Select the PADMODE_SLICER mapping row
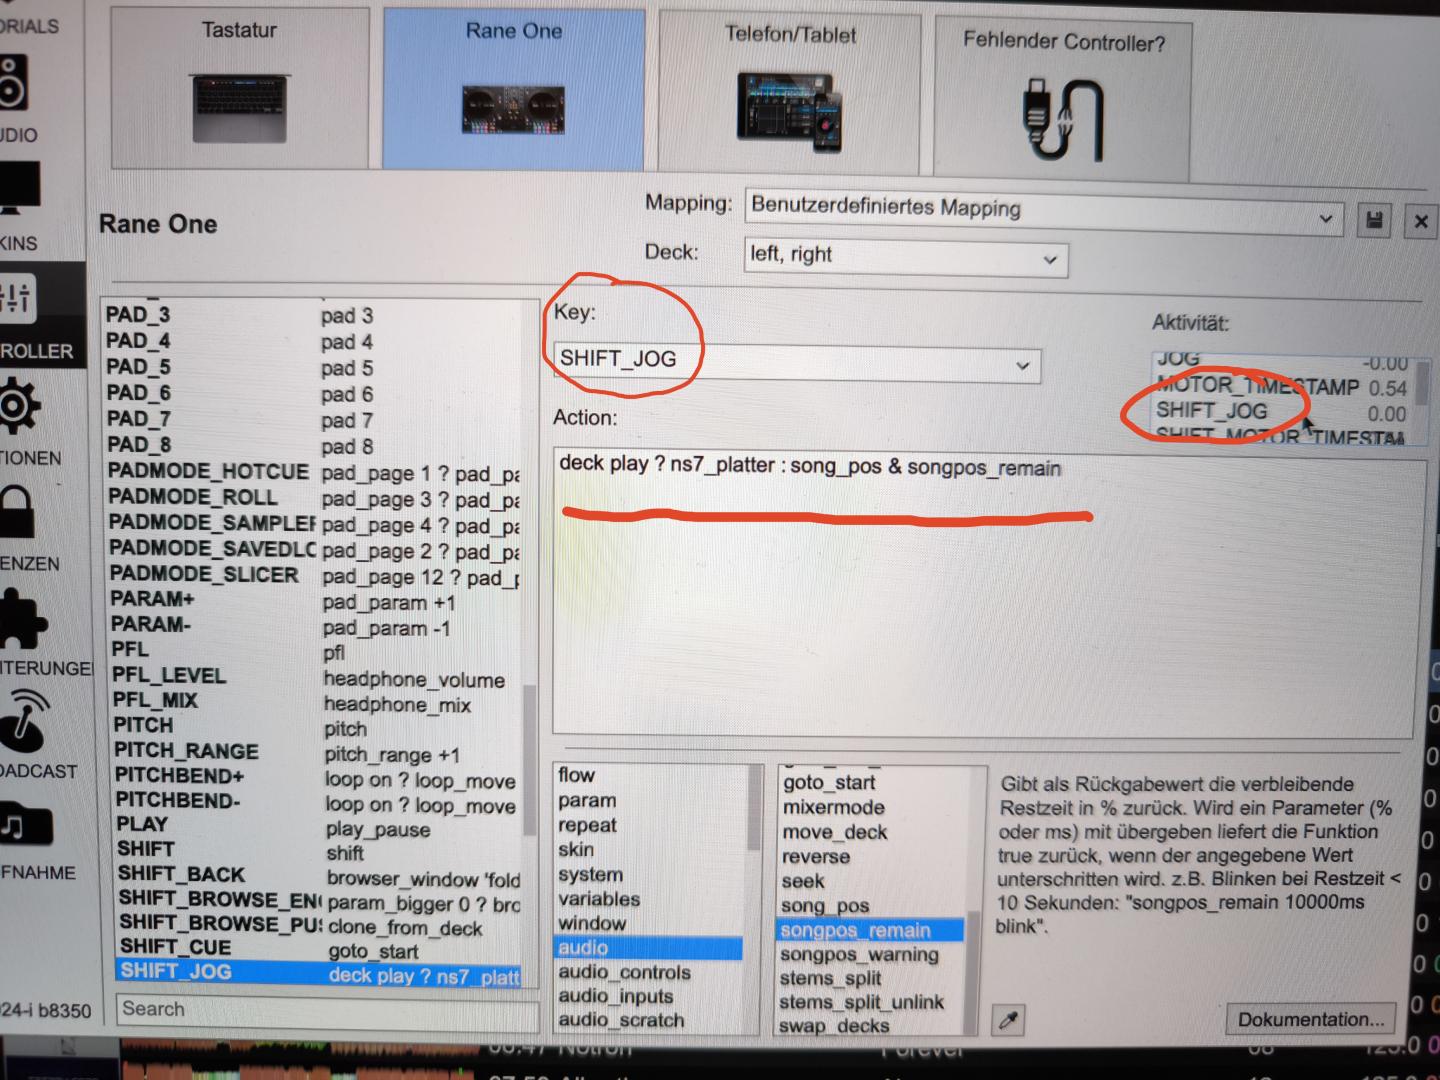Screen dimensions: 1440x1080 click(314, 575)
